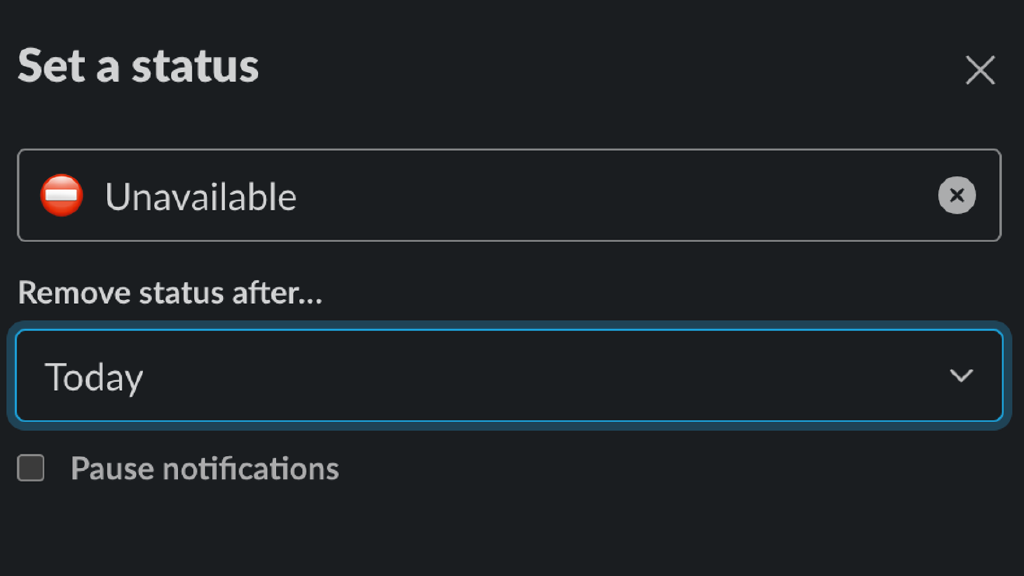Click the word Unavailable in status field

pos(200,197)
